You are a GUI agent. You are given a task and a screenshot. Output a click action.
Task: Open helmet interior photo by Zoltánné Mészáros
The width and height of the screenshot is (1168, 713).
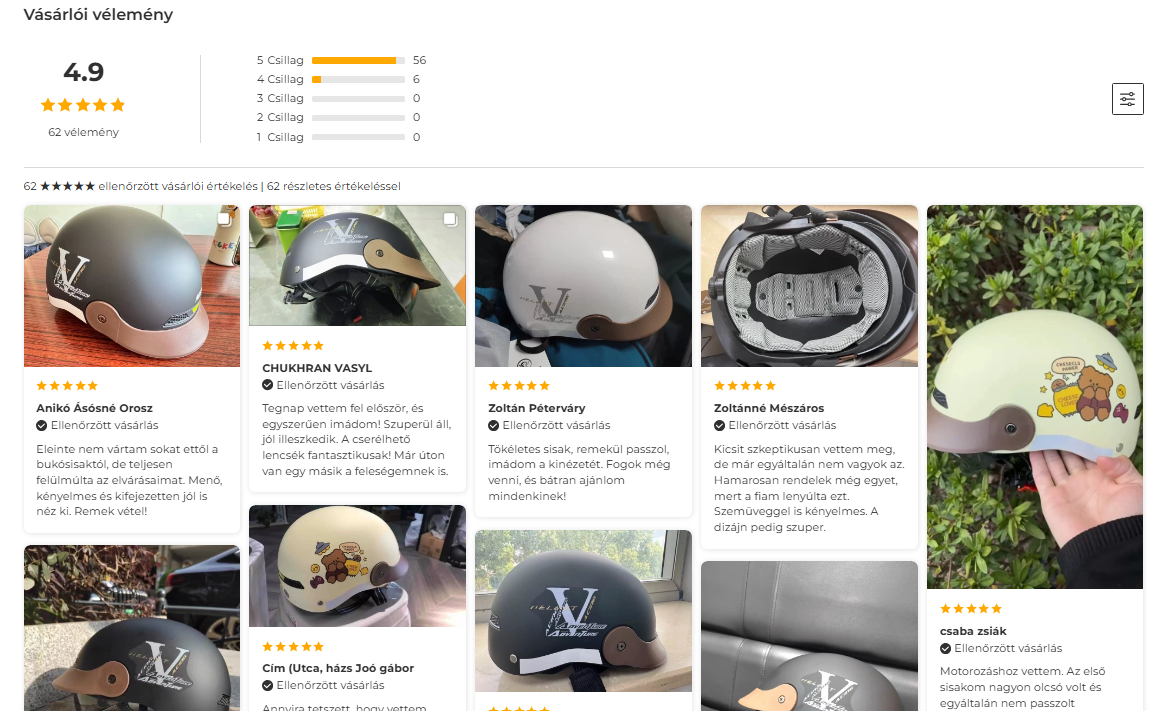[x=809, y=286]
